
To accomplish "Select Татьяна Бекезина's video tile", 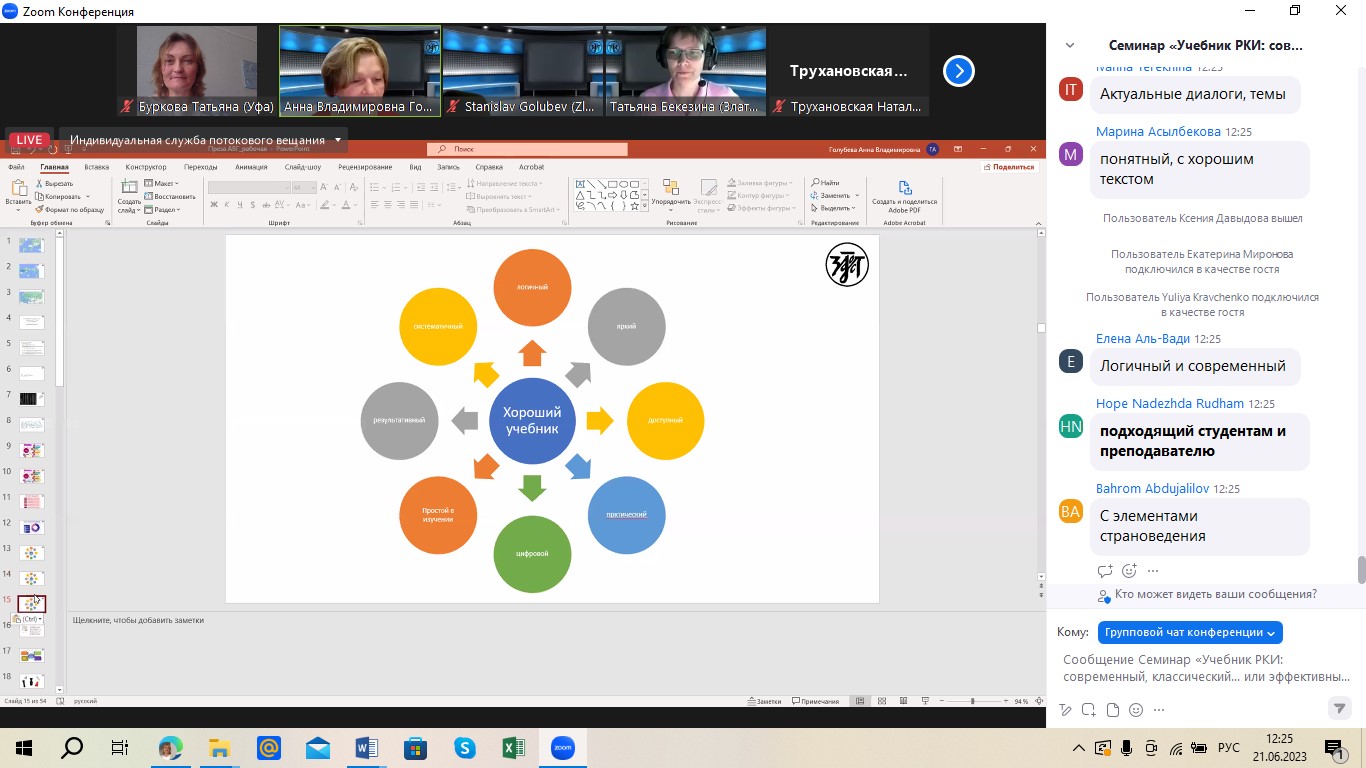I will (x=685, y=71).
